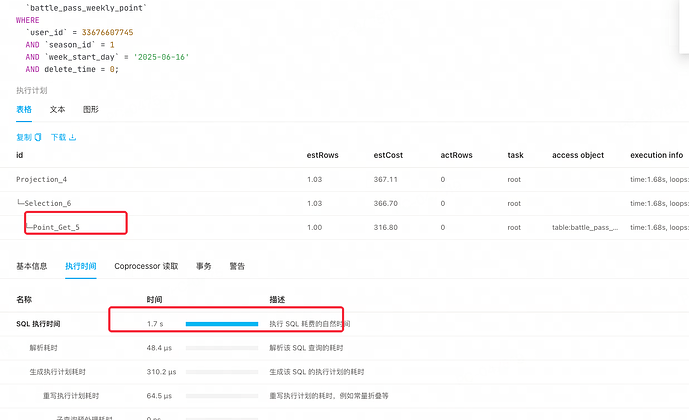The image size is (689, 420).
Task: Click the copy (复制) icon
Action: click(38, 137)
